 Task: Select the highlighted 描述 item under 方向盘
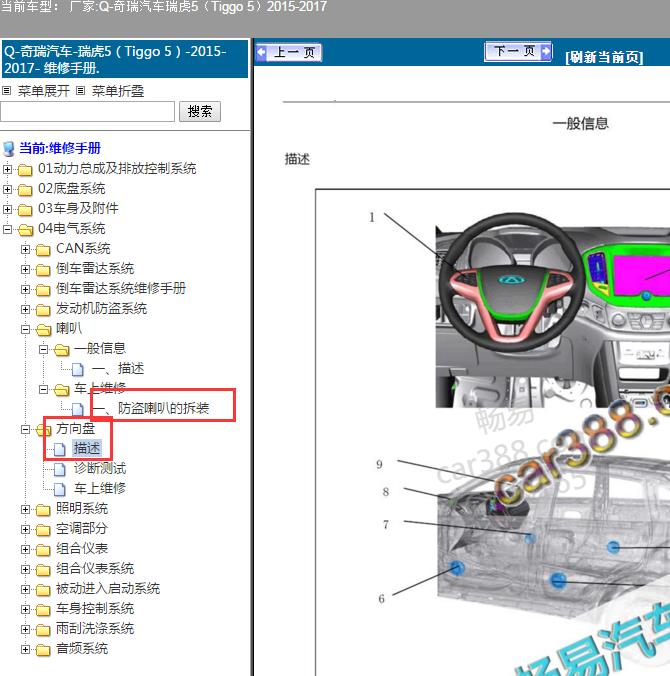(x=87, y=448)
